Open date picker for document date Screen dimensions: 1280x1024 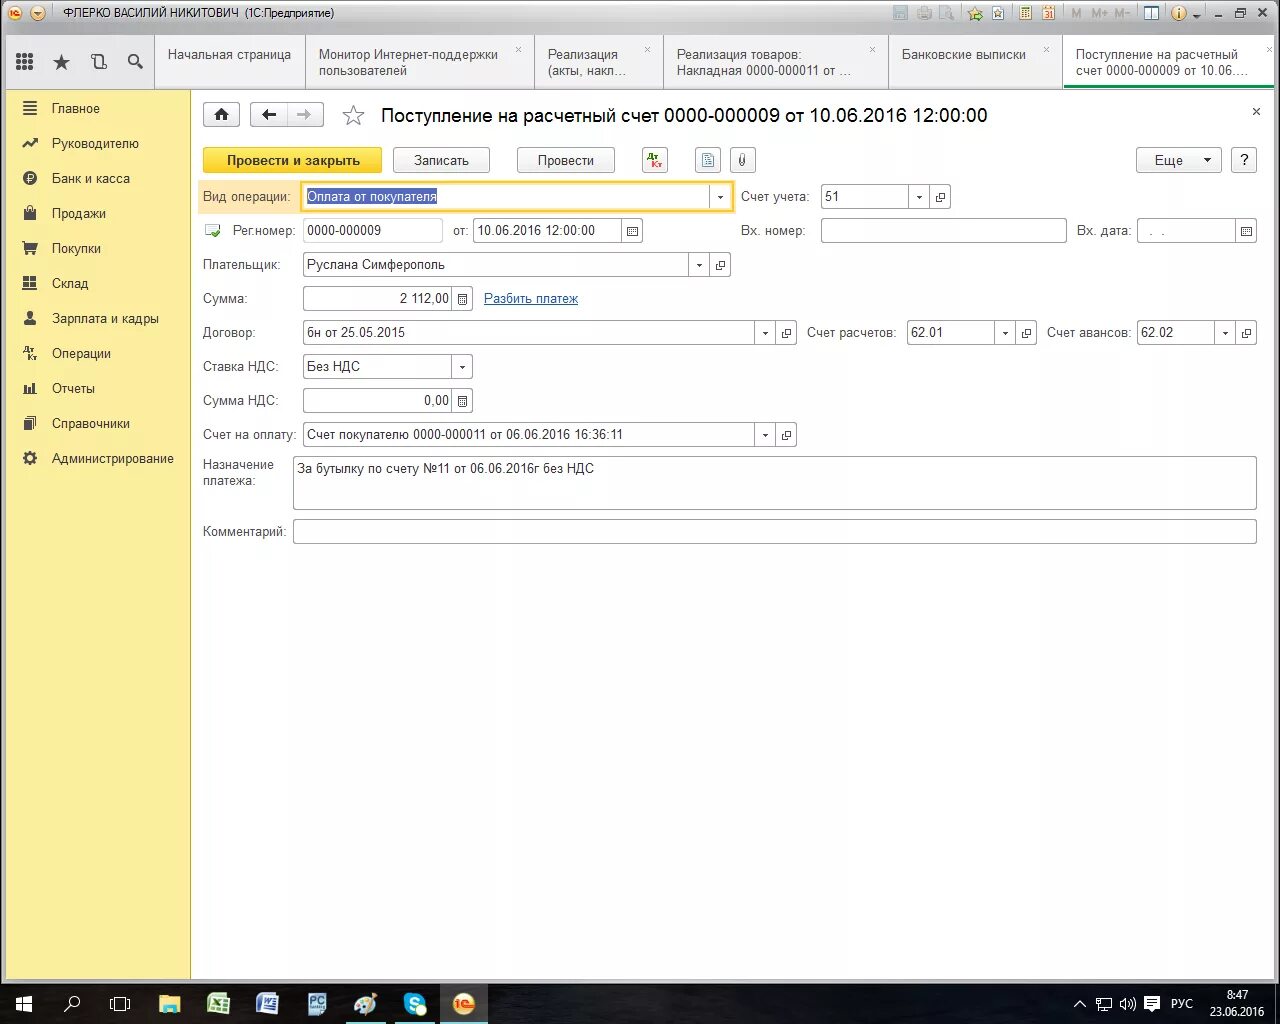point(632,231)
